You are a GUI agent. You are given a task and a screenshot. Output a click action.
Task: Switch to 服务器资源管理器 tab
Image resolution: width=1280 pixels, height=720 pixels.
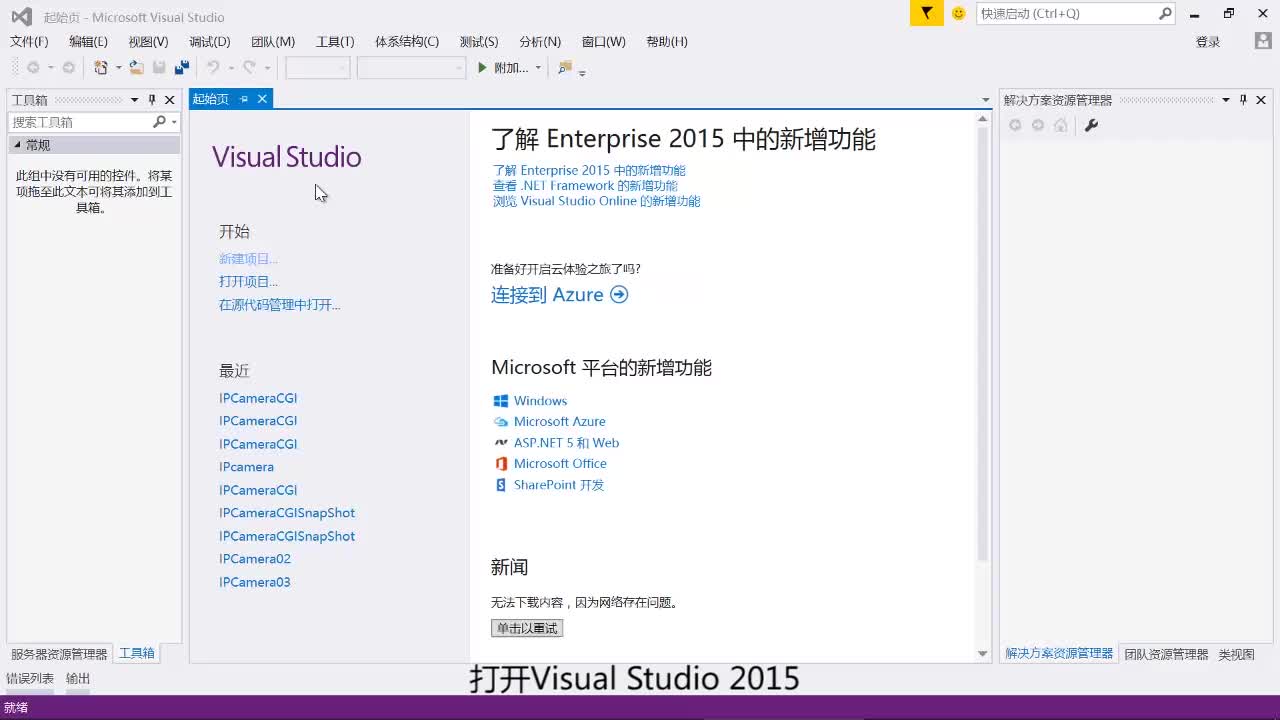click(59, 654)
